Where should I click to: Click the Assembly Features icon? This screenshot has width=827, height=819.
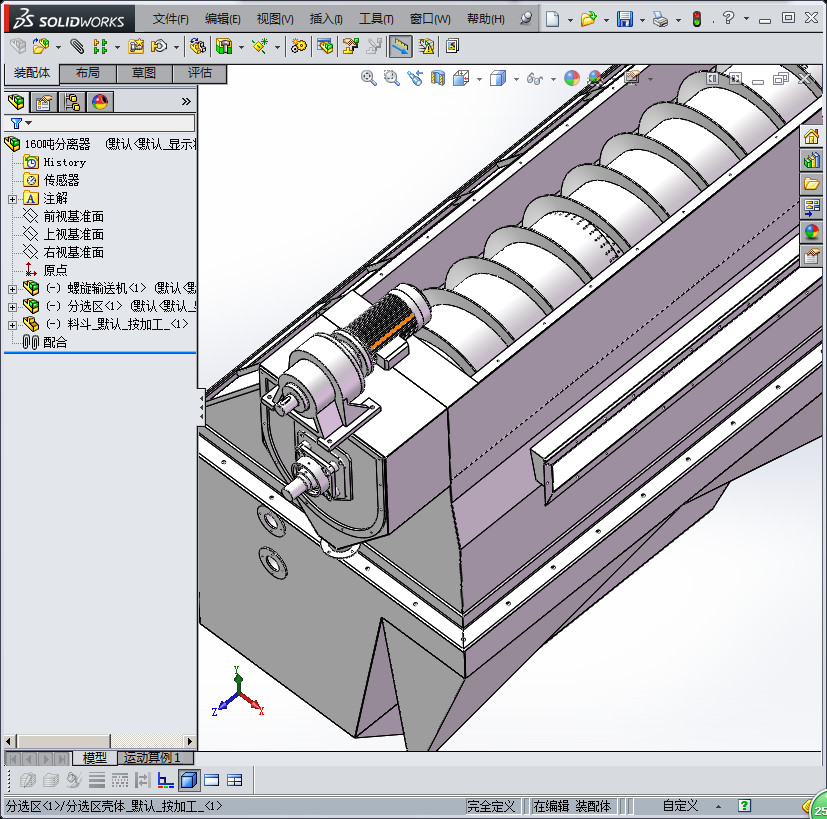pyautogui.click(x=224, y=46)
